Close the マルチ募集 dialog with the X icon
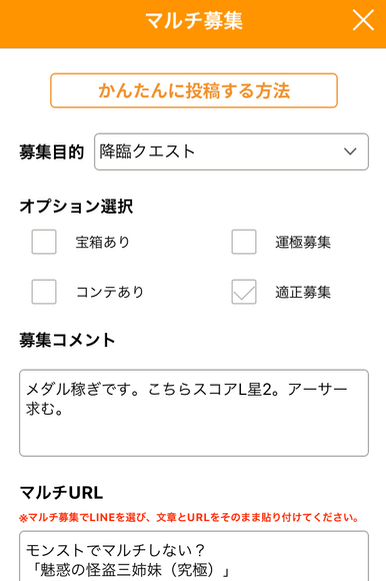This screenshot has height=581, width=386. (x=363, y=20)
